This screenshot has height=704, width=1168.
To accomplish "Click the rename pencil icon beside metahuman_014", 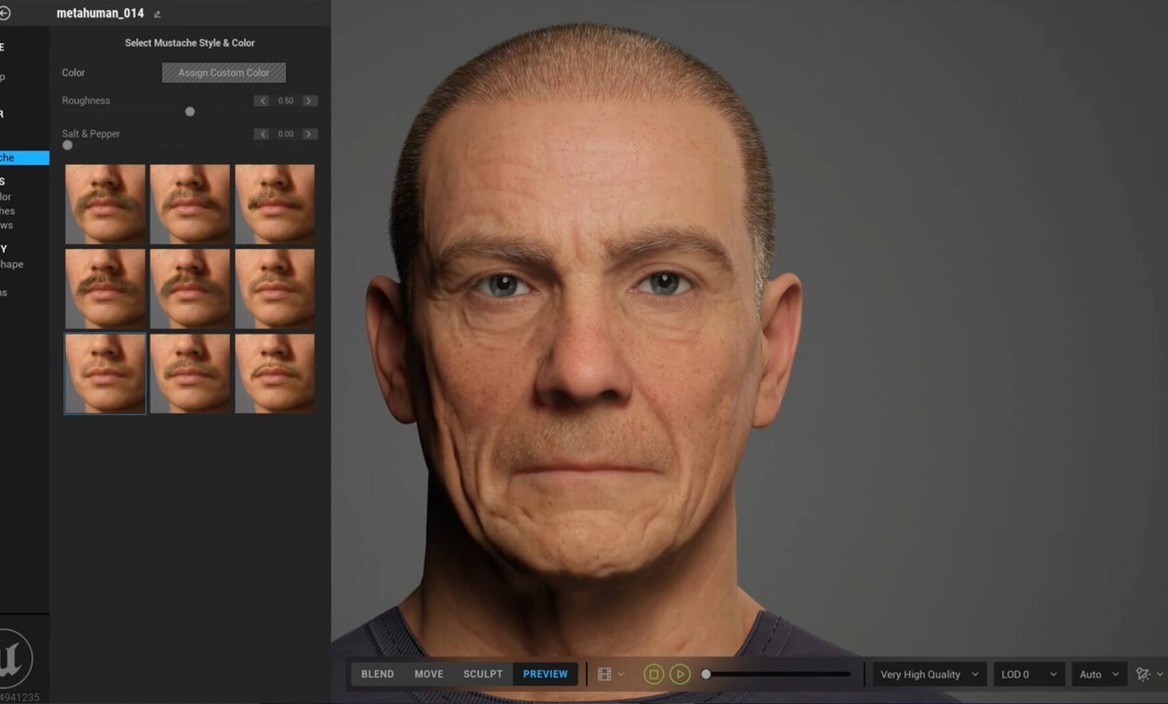I will pos(157,14).
